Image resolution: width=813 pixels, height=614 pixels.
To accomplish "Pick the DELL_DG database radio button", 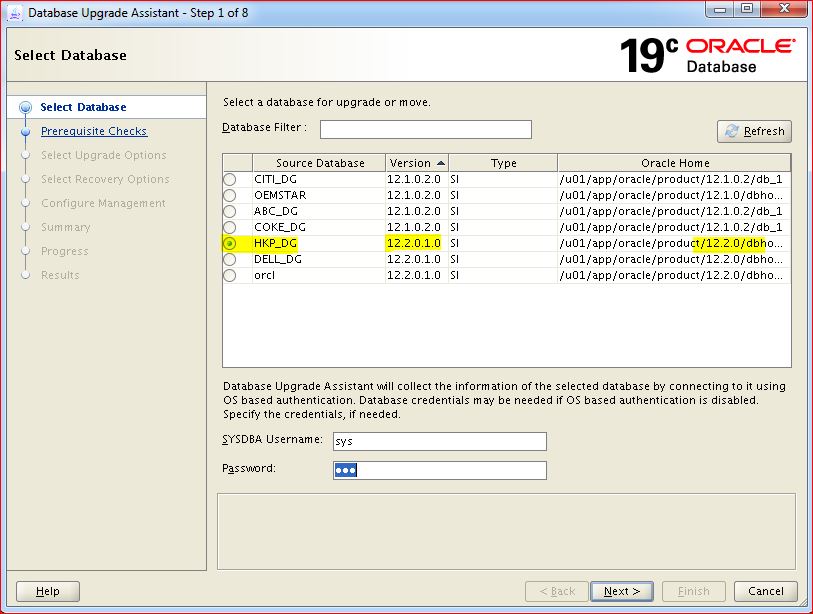I will point(230,259).
